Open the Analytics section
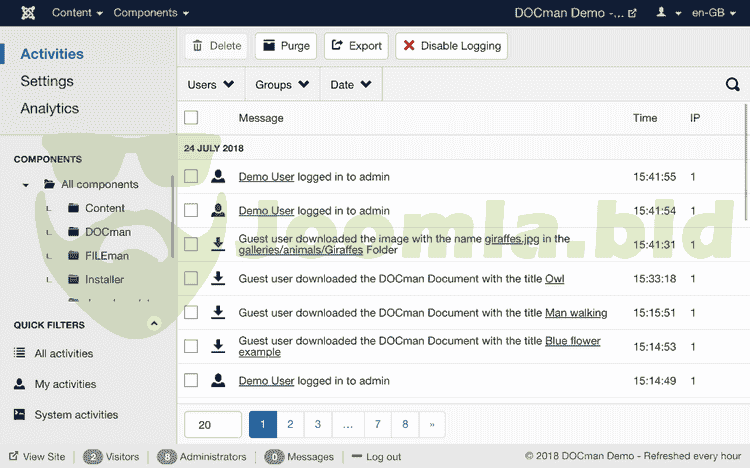Viewport: 750px width, 468px height. pyautogui.click(x=50, y=109)
